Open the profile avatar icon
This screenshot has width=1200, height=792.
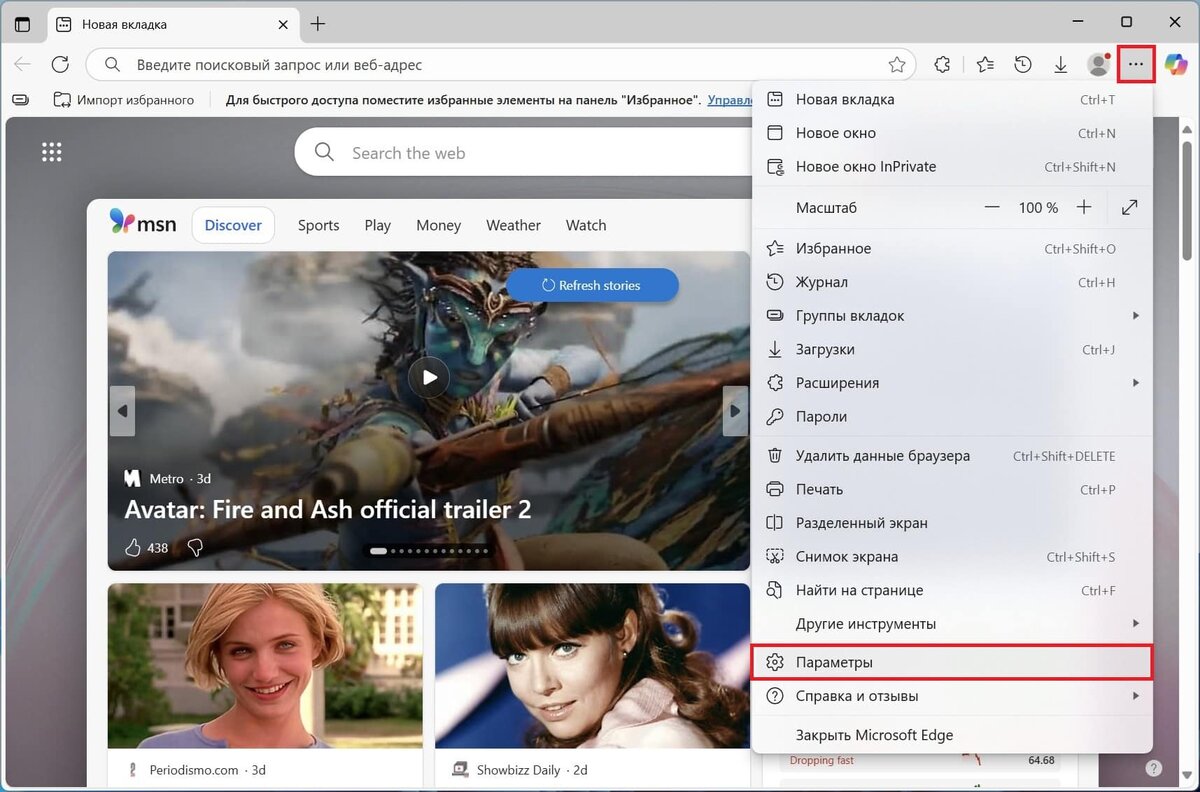pos(1098,65)
